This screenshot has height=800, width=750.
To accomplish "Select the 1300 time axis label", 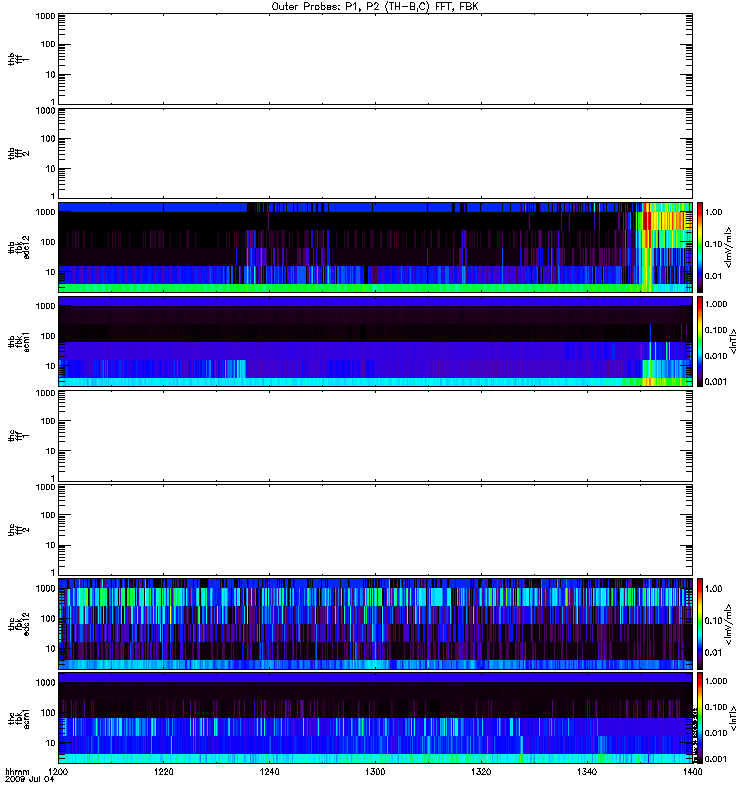I will tap(375, 771).
